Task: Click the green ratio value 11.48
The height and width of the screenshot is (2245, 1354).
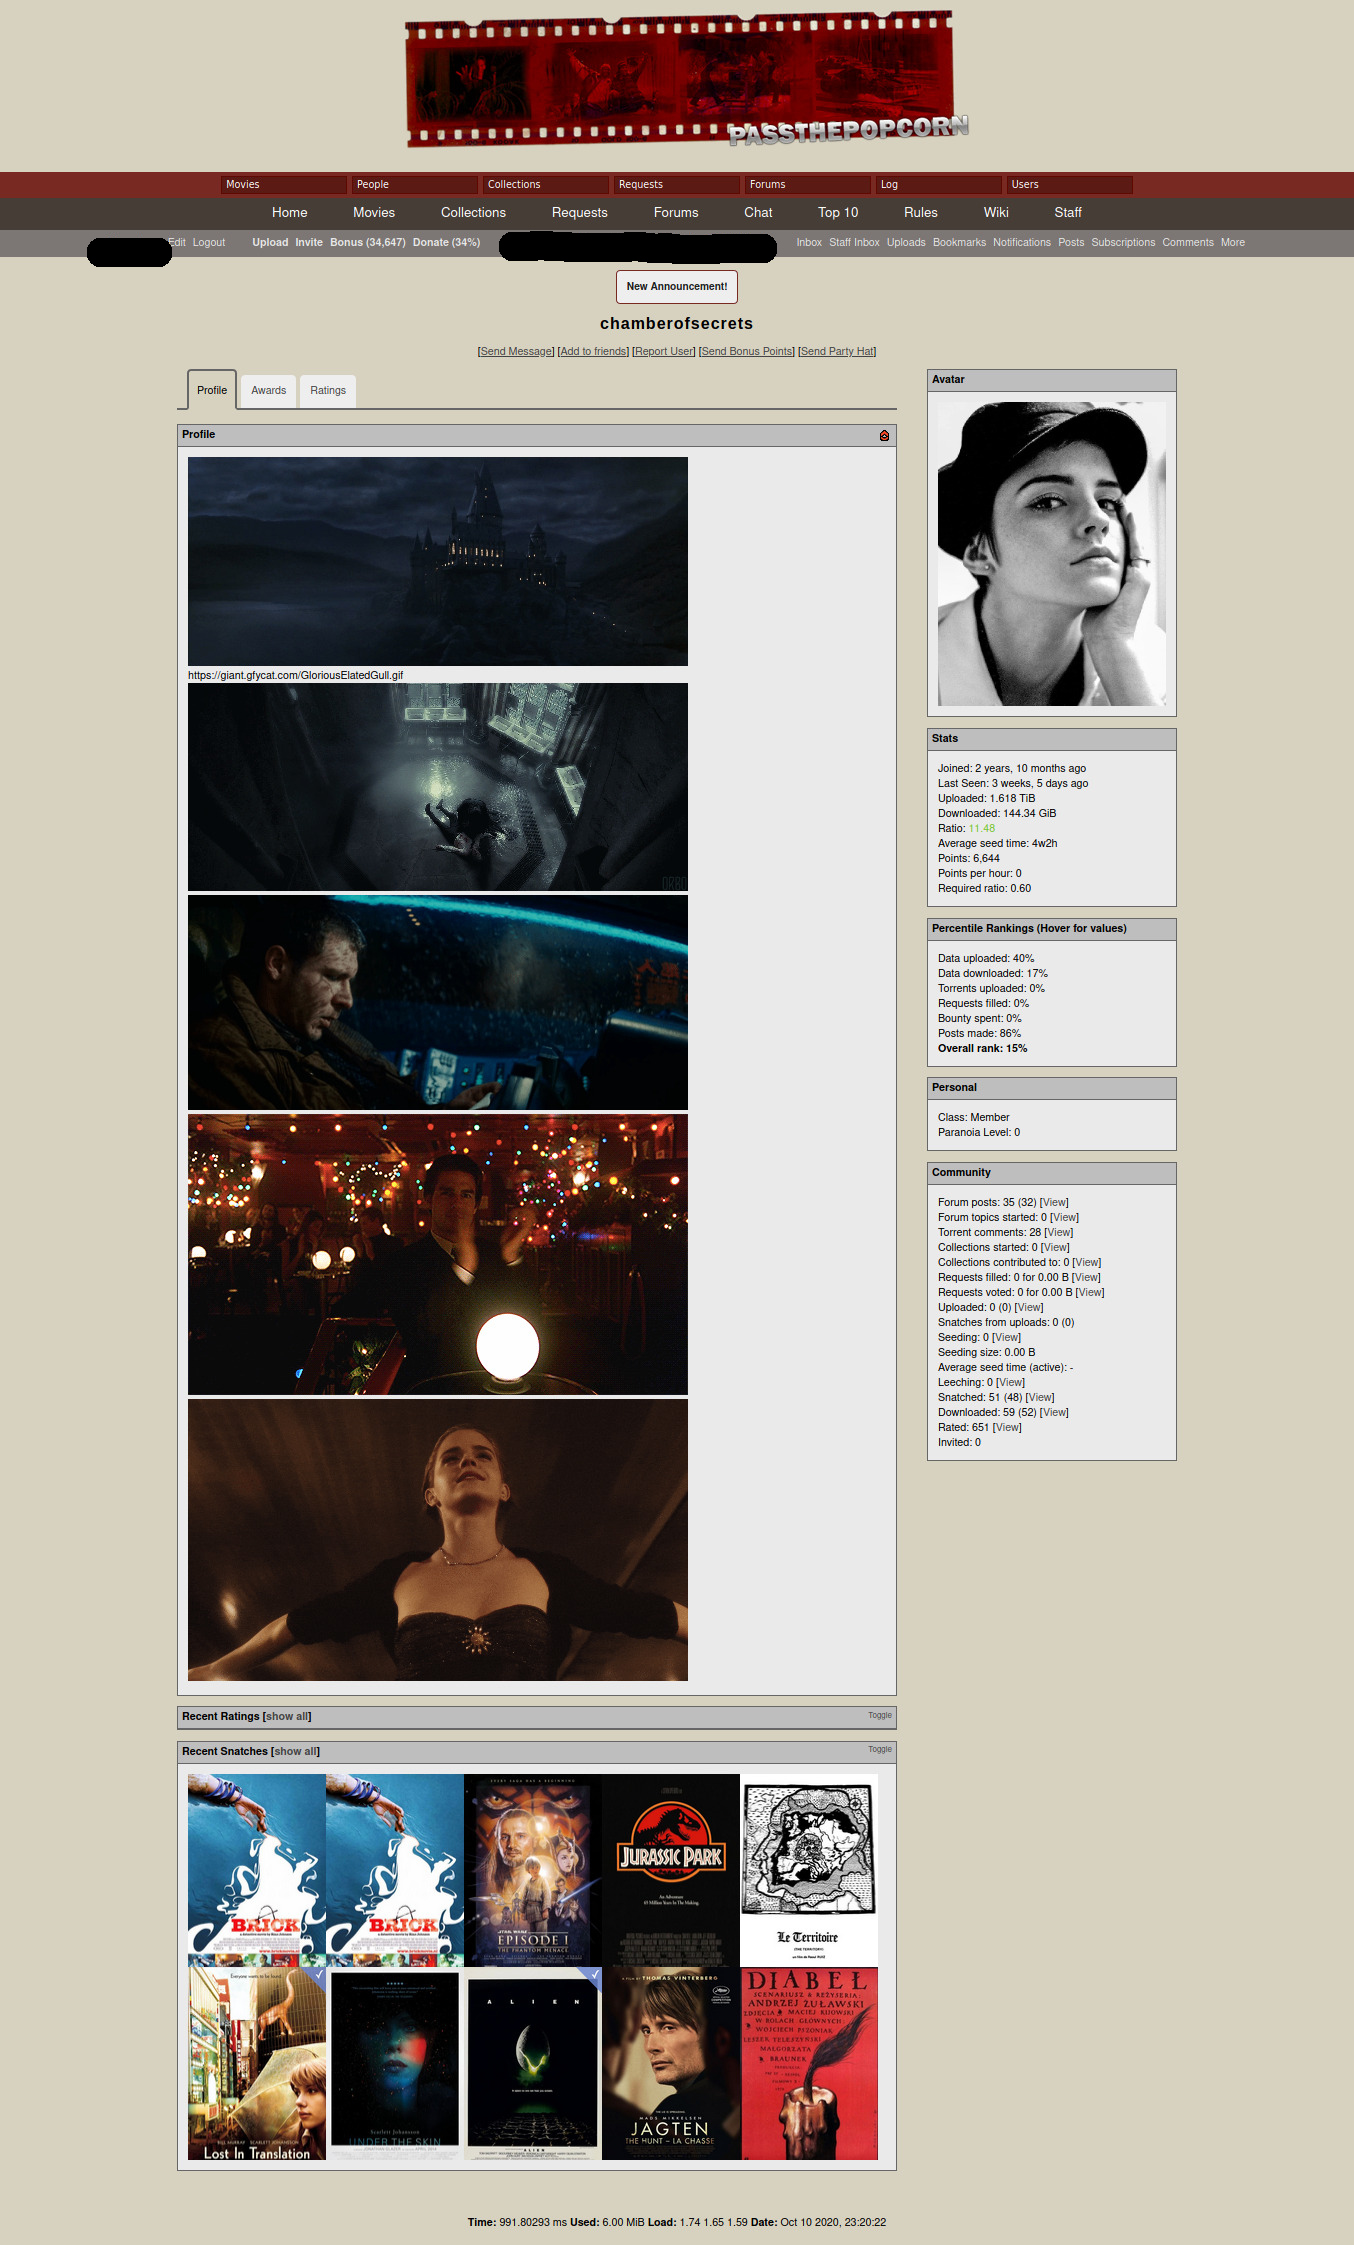Action: point(981,828)
